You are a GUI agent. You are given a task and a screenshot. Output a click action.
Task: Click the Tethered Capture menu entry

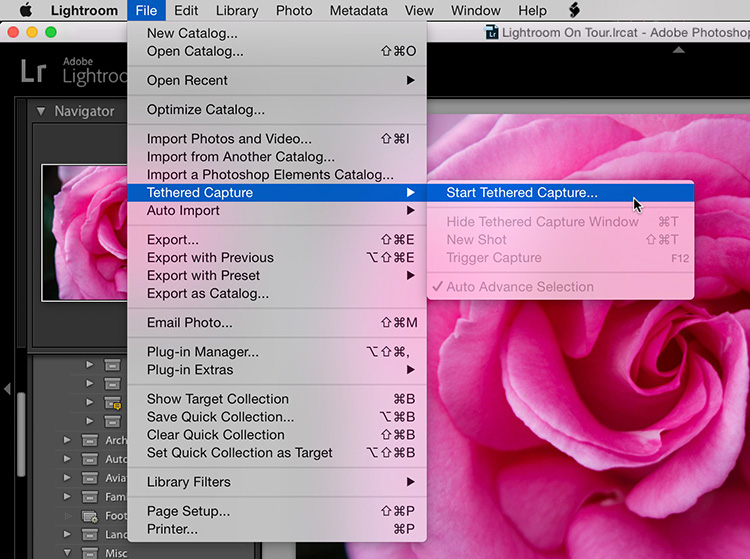pos(277,193)
